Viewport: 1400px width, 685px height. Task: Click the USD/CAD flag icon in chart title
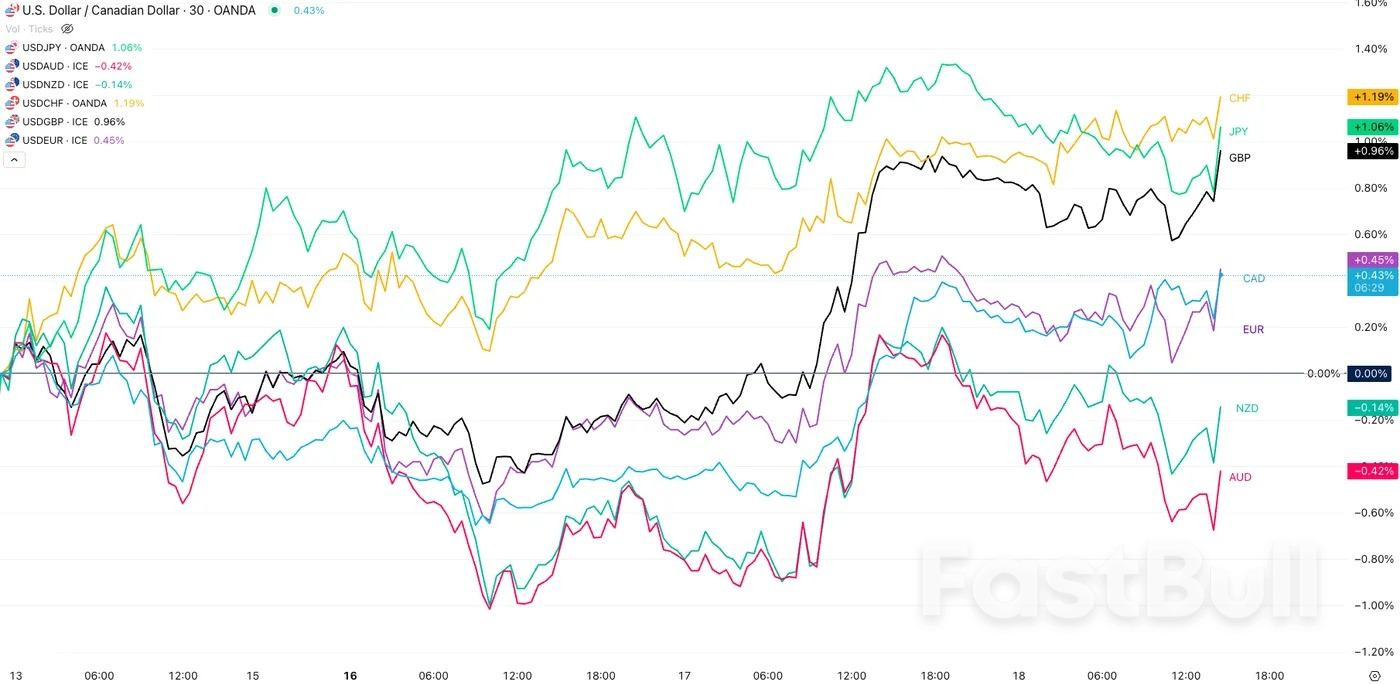click(x=11, y=10)
